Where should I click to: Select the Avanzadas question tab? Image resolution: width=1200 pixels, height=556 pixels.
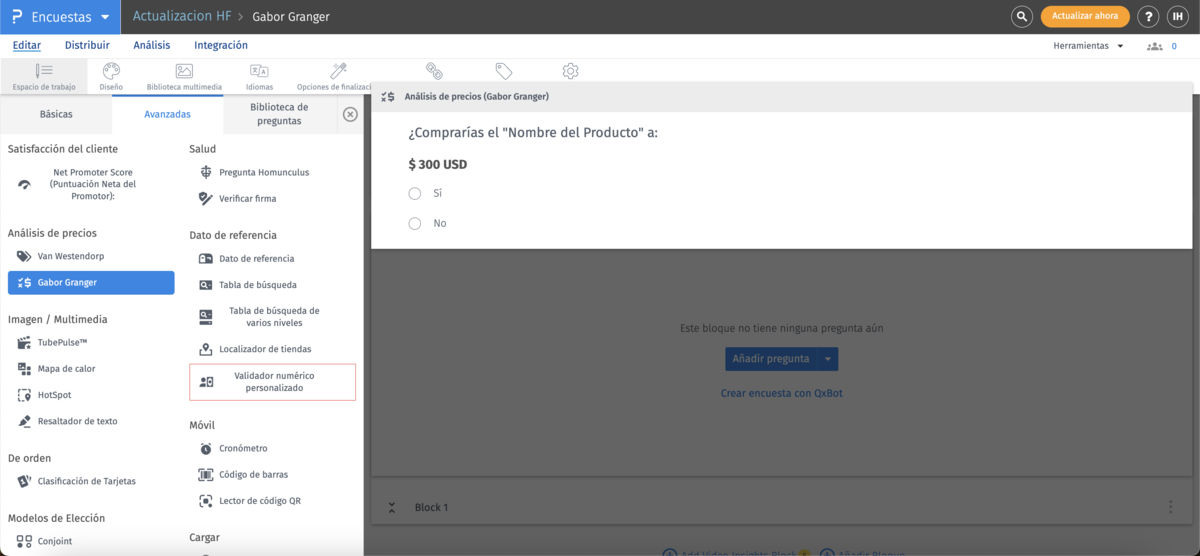point(168,114)
